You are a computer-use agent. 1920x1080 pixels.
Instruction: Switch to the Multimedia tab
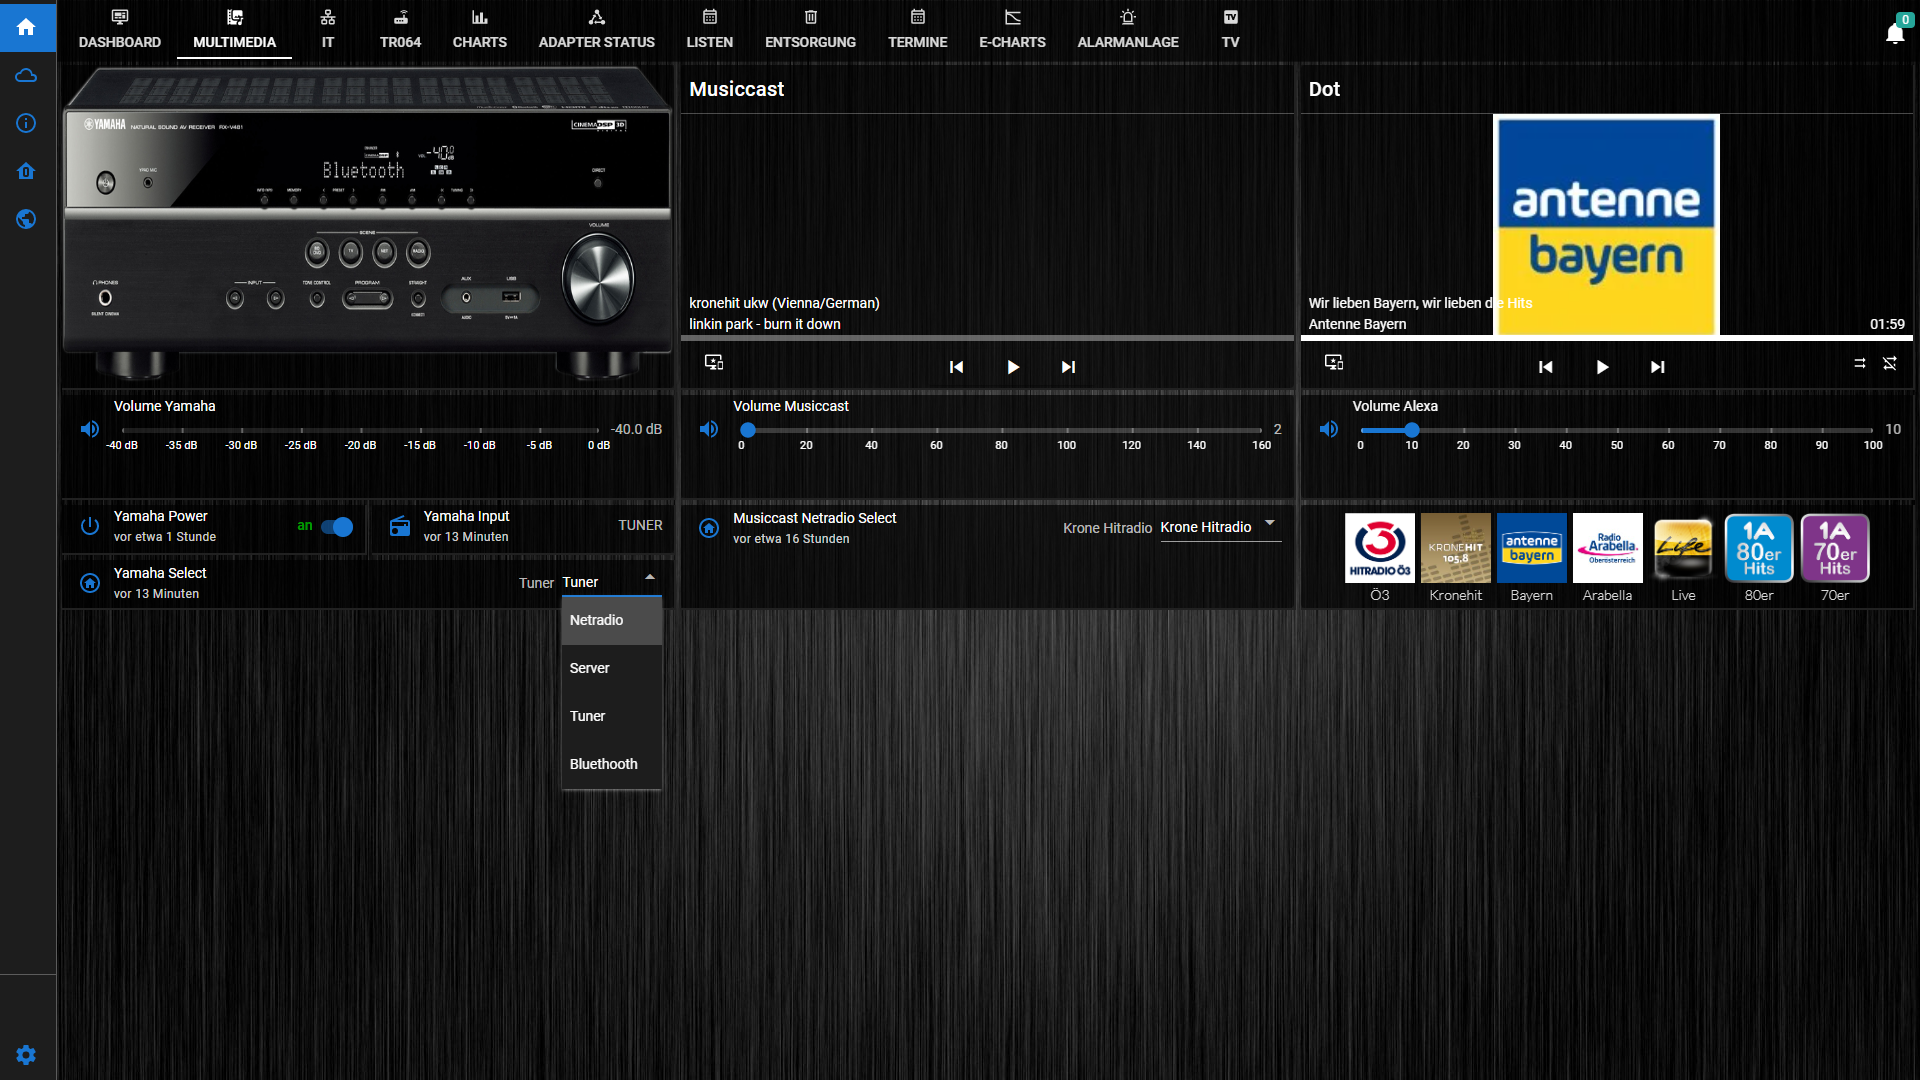click(x=235, y=30)
